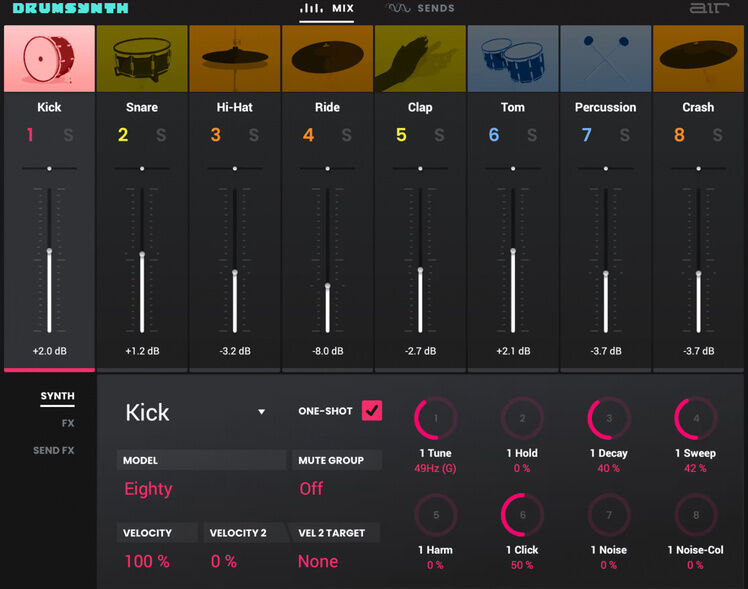
Task: Click the Click value 50 %
Action: pos(522,565)
